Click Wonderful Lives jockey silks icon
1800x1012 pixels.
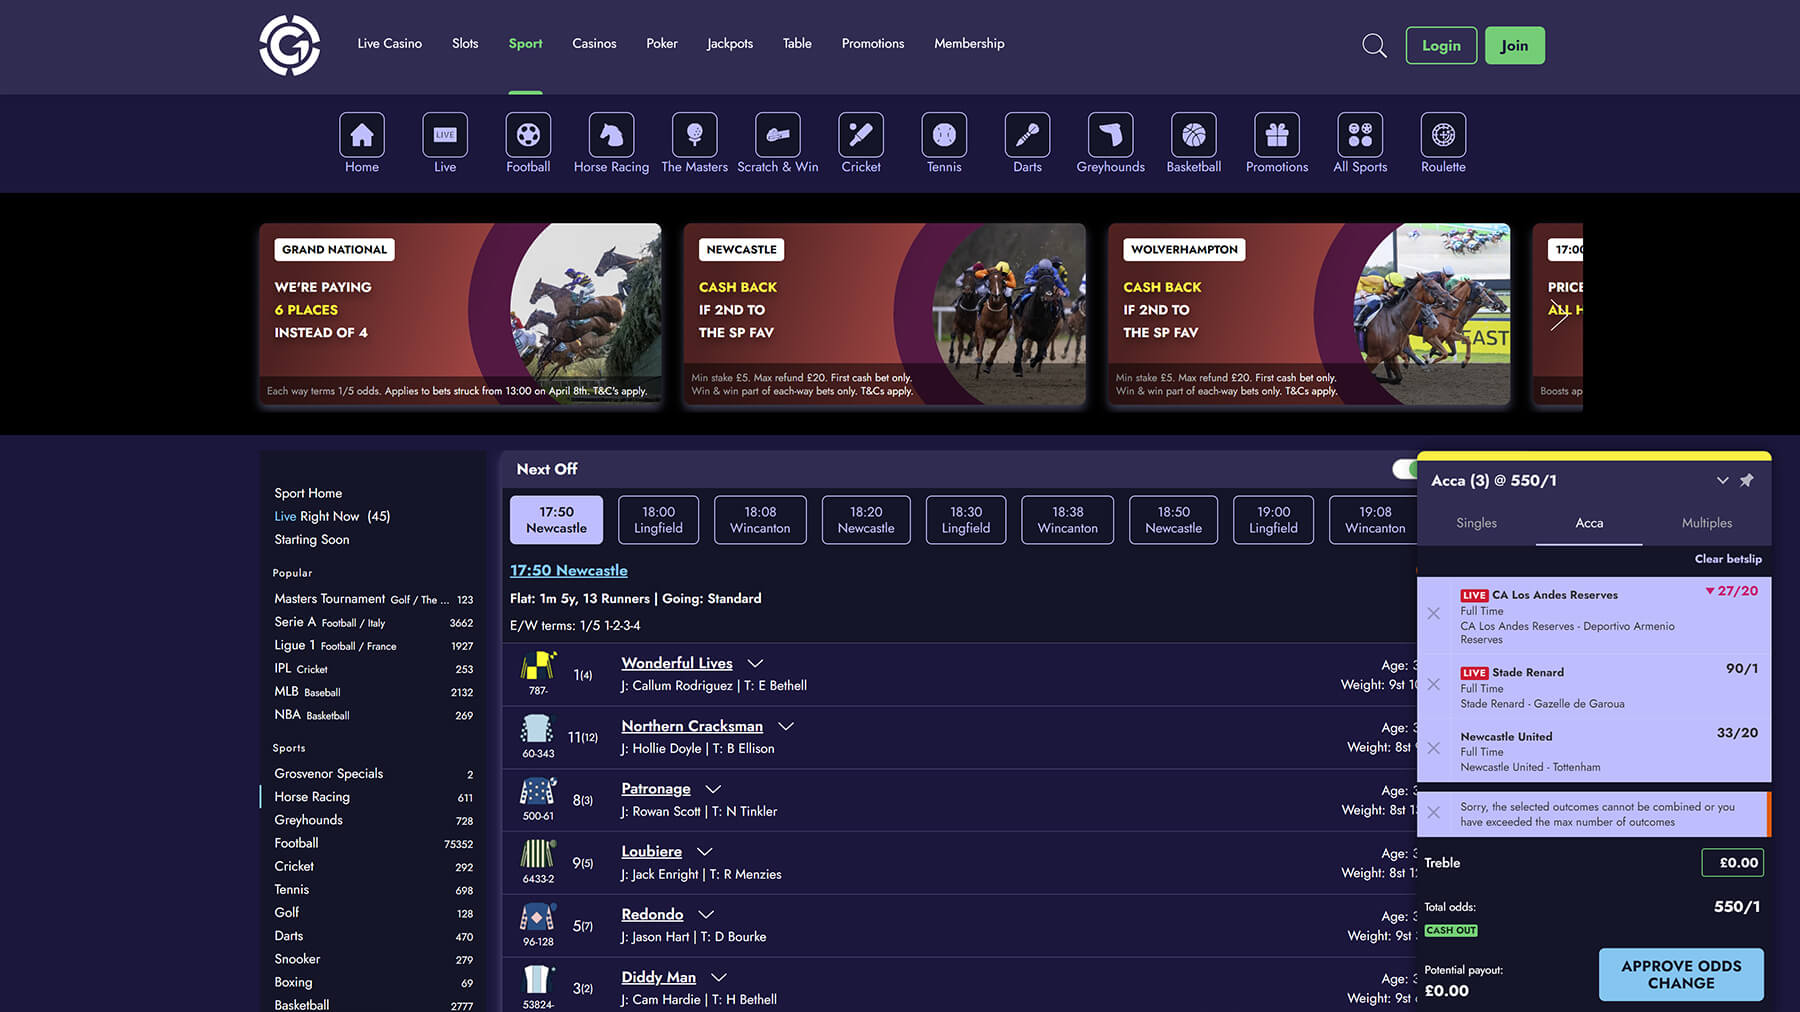538,666
